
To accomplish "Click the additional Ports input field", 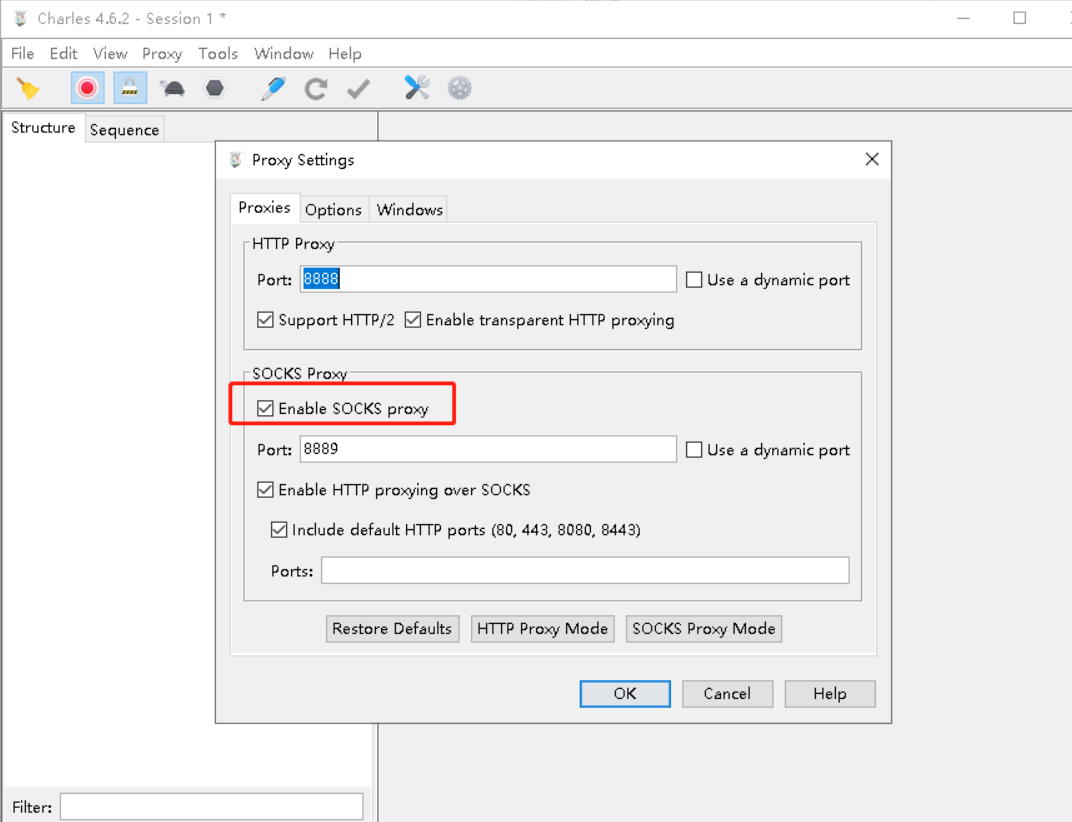I will point(585,570).
